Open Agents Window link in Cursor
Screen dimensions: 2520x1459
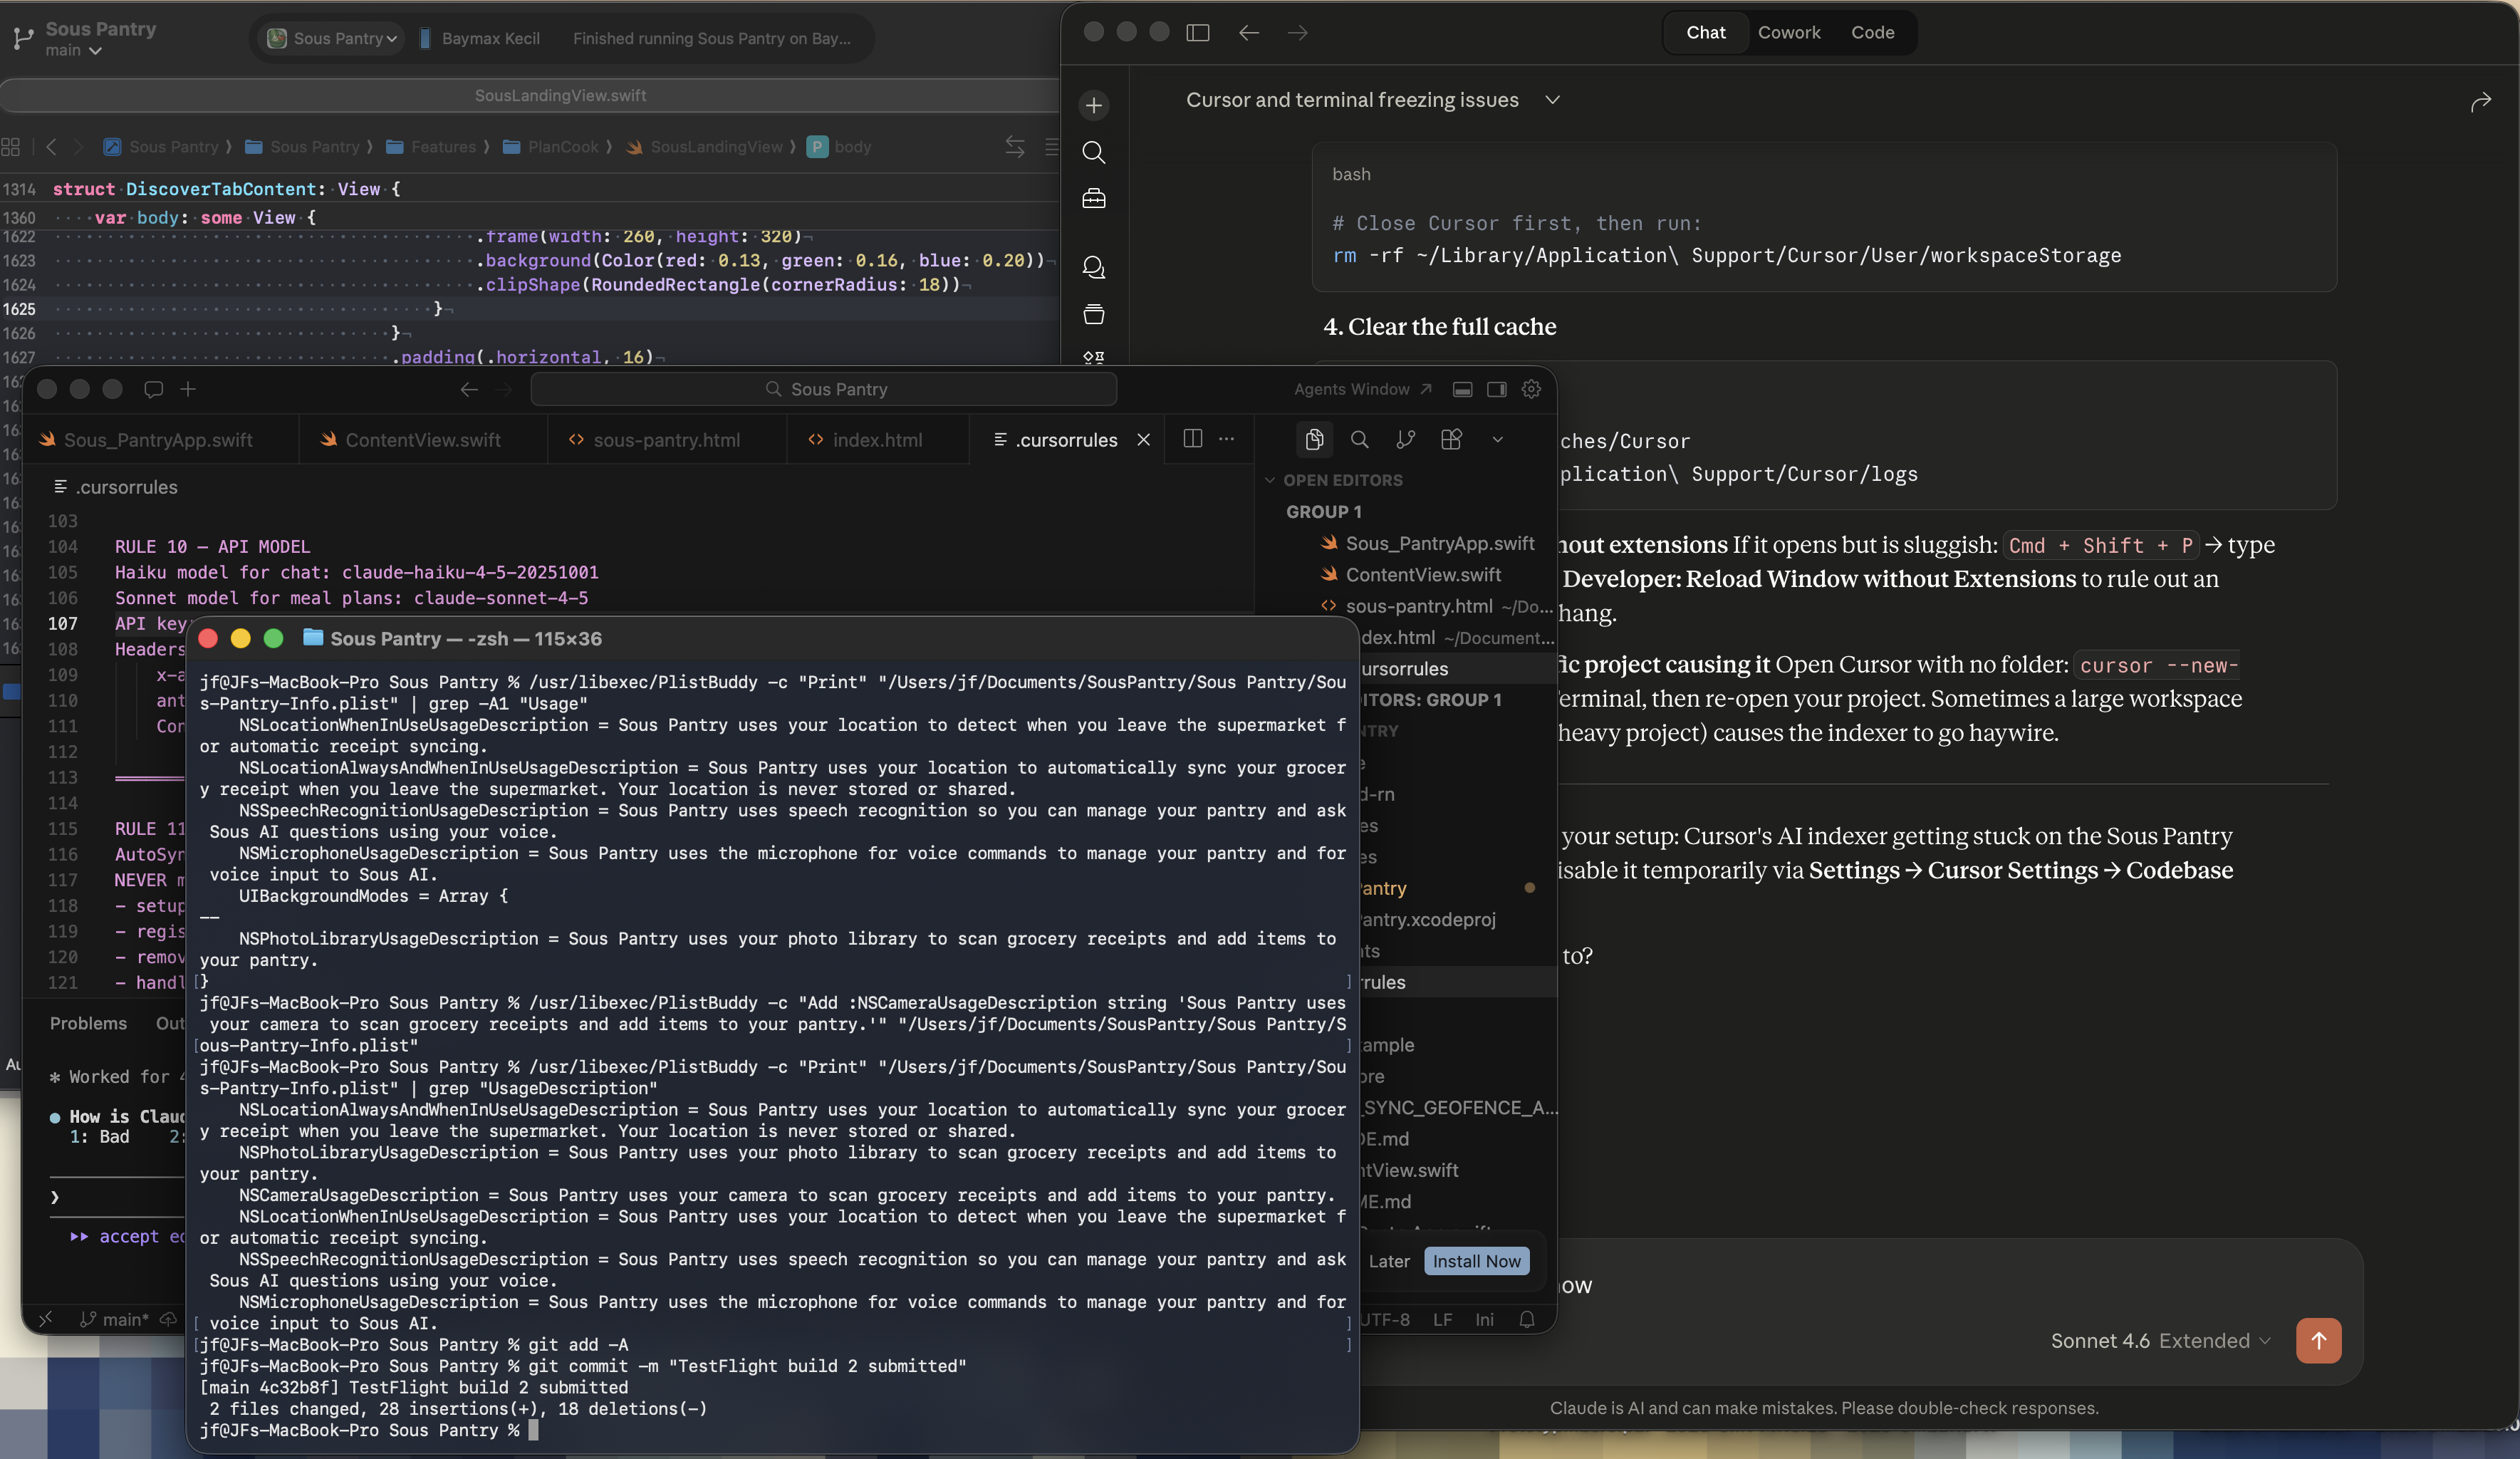[x=1363, y=389]
